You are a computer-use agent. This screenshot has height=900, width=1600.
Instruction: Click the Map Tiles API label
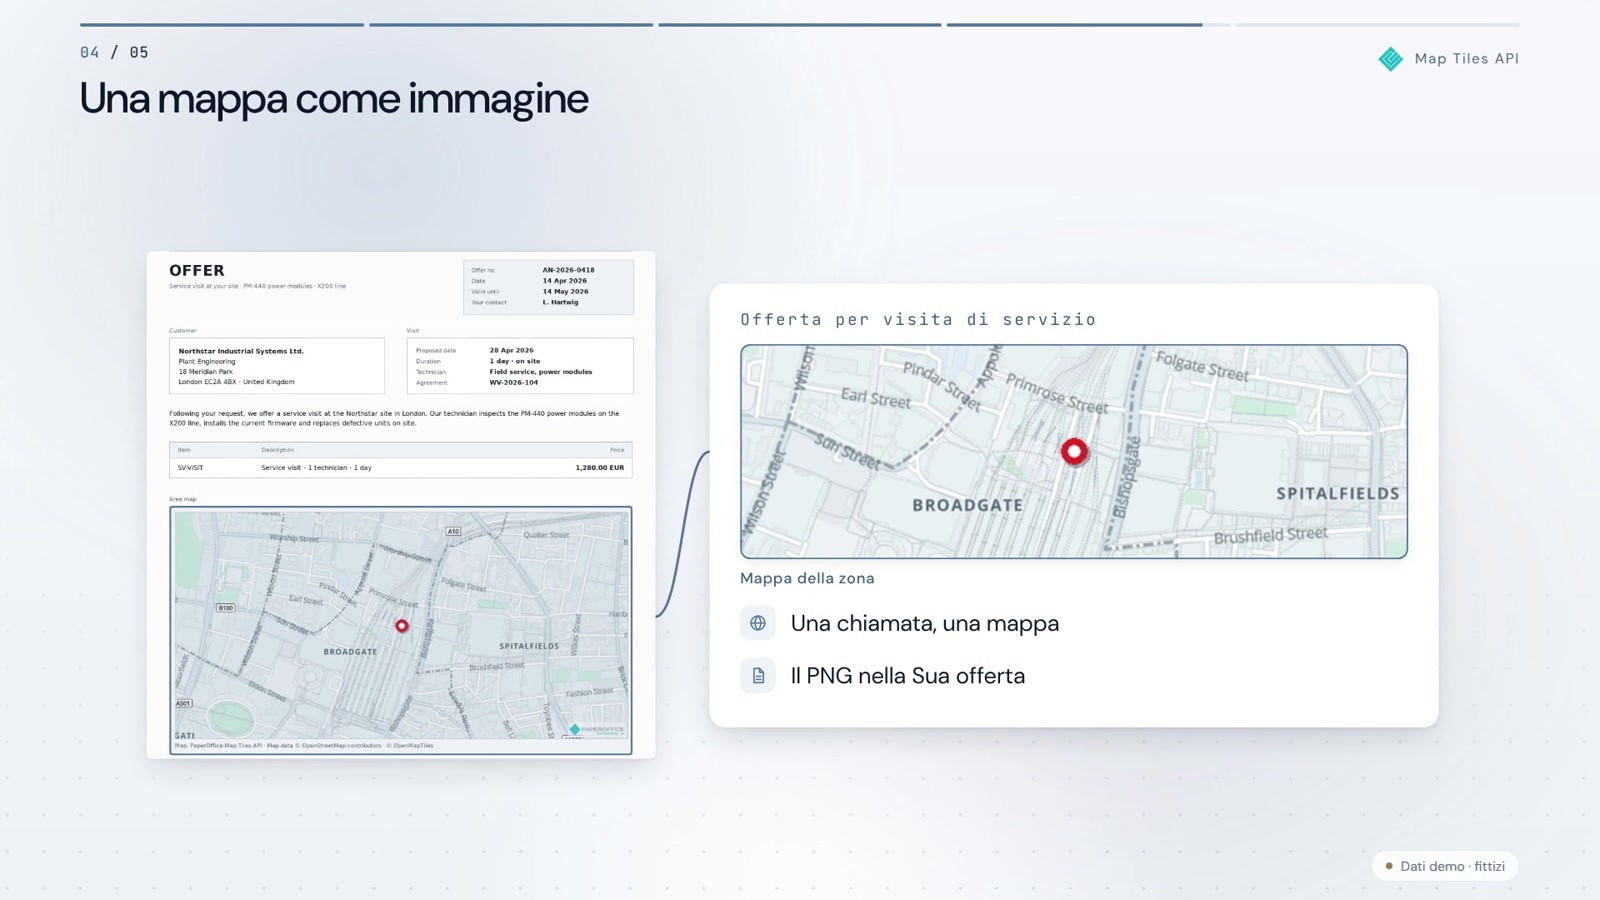point(1467,59)
